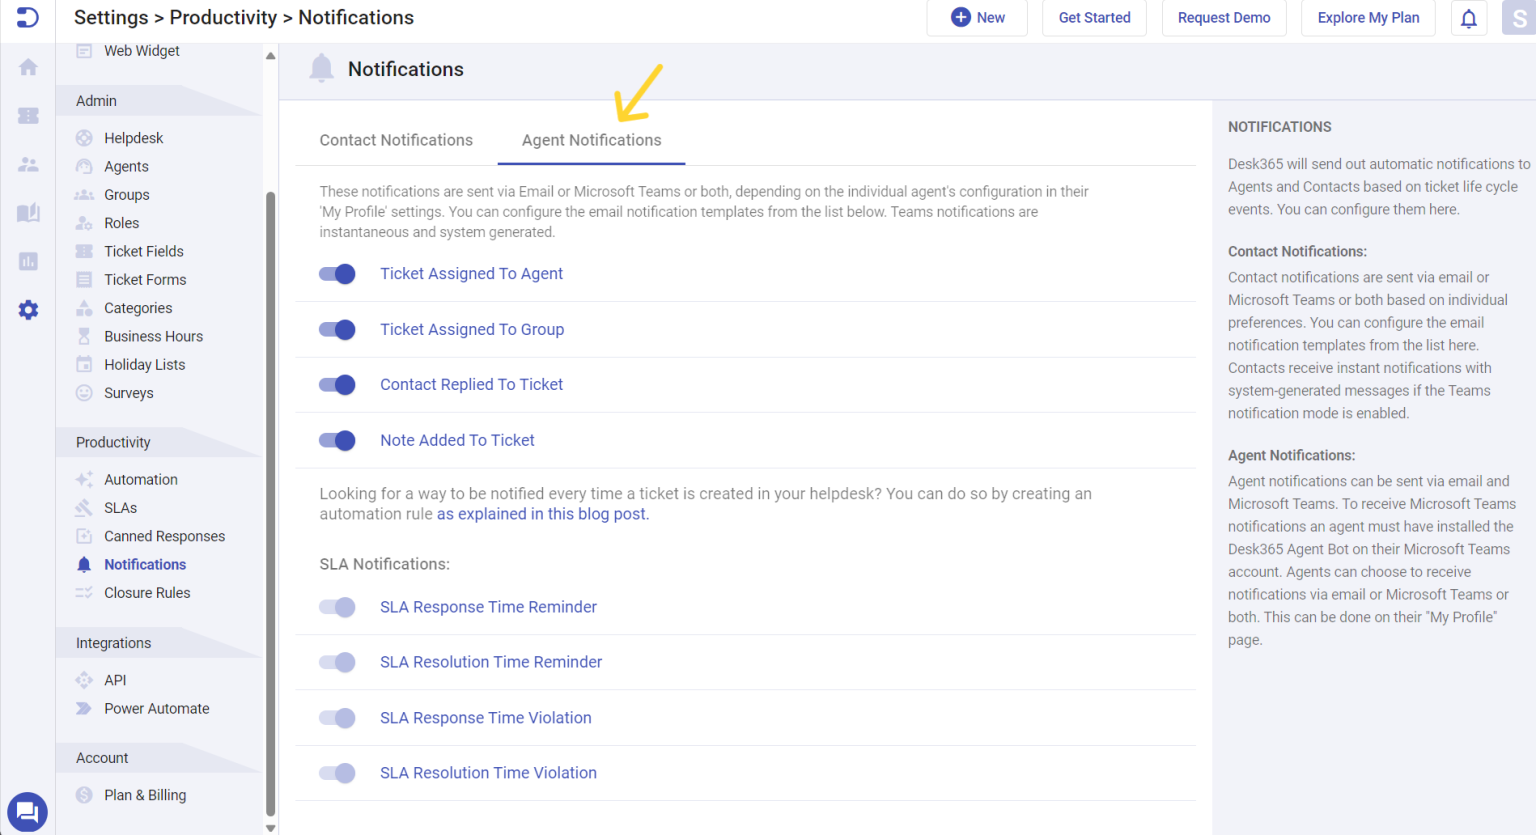Disable the Ticket Assigned To Agent notification
This screenshot has width=1536, height=835.
pos(337,274)
